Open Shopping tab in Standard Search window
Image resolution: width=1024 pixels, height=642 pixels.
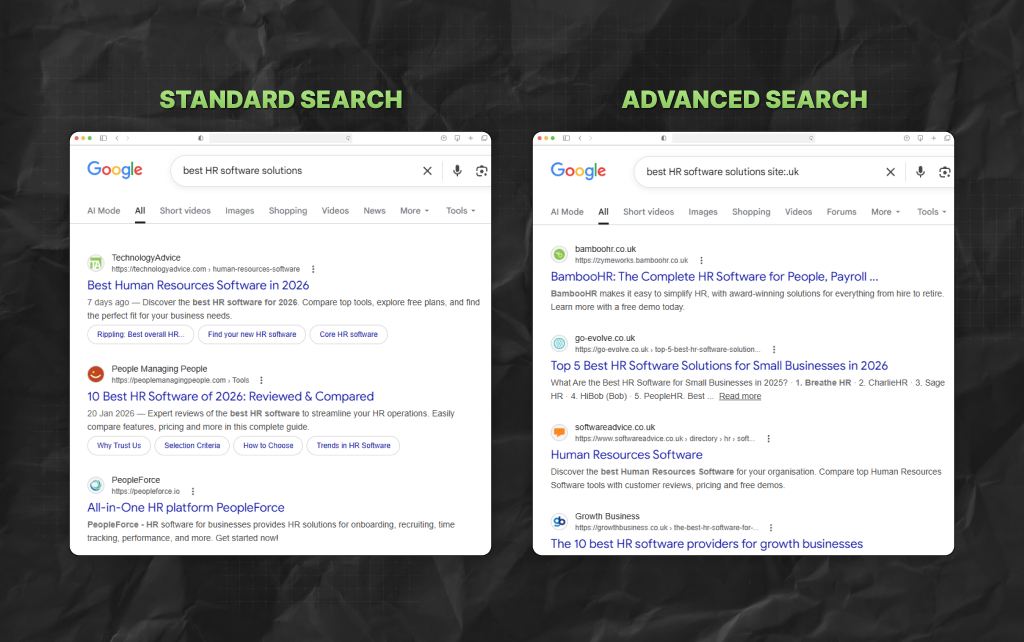[287, 211]
